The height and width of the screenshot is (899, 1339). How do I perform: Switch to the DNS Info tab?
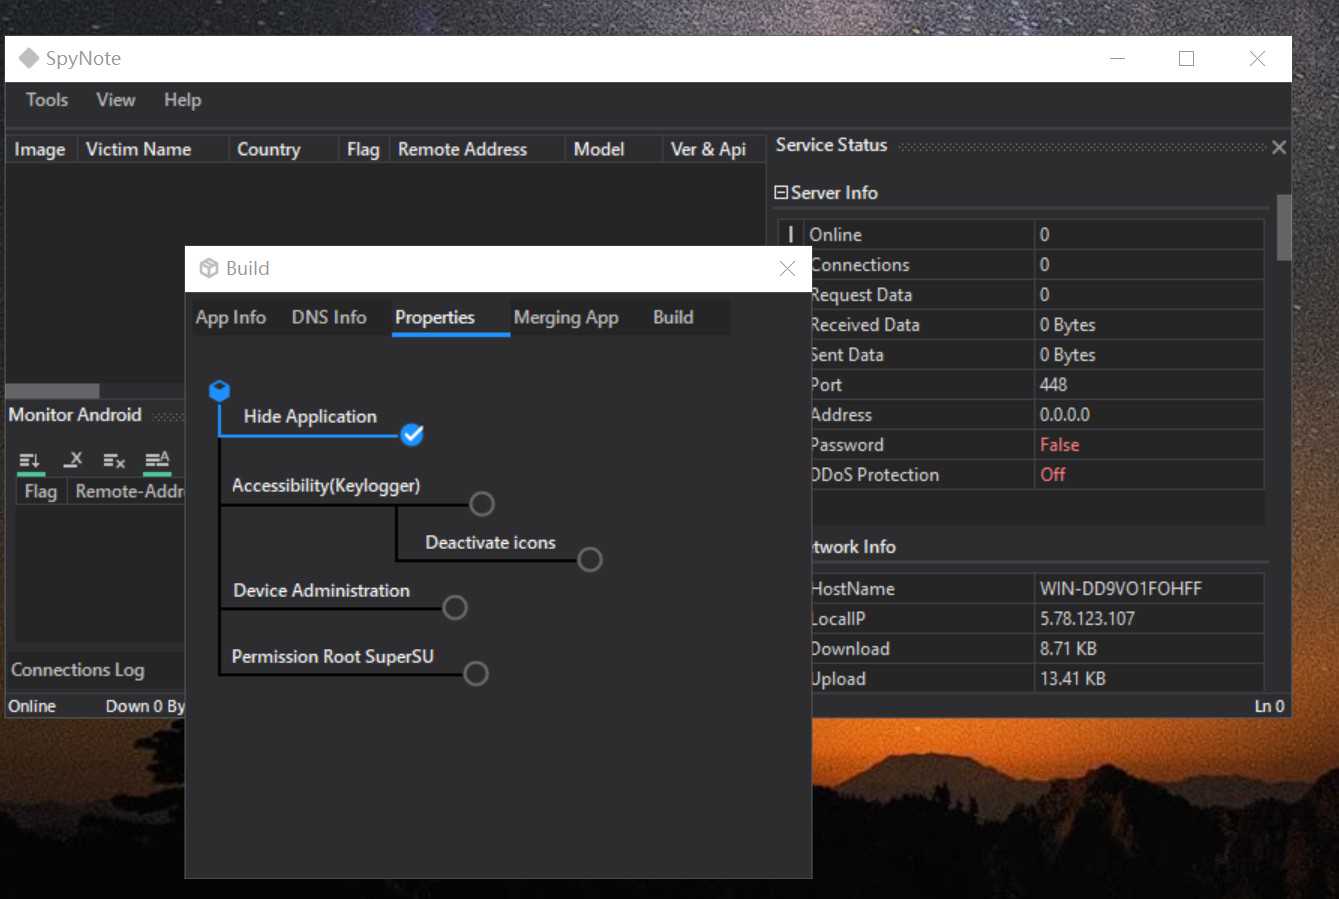tap(329, 317)
